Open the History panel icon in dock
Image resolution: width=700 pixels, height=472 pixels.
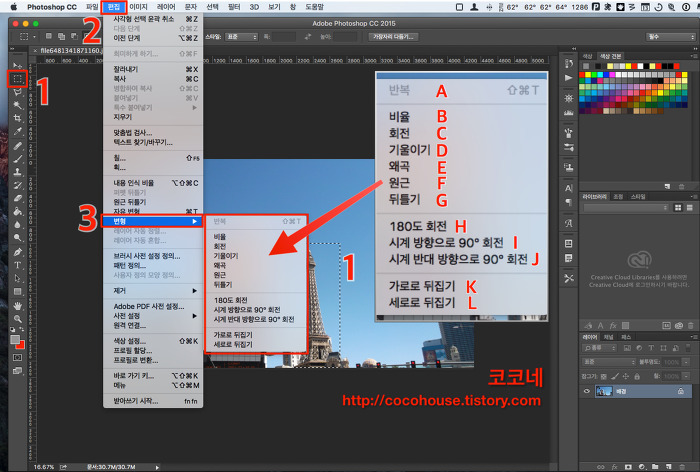568,64
